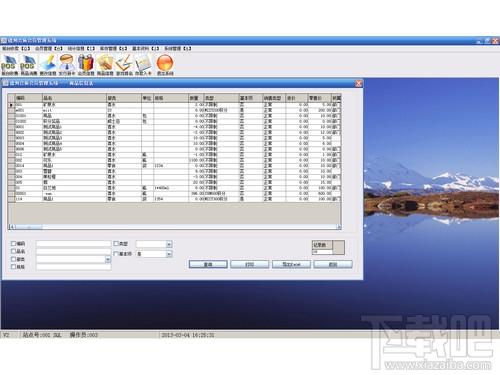Click the orange ball exit system icon
The image size is (500, 375).
pyautogui.click(x=165, y=65)
